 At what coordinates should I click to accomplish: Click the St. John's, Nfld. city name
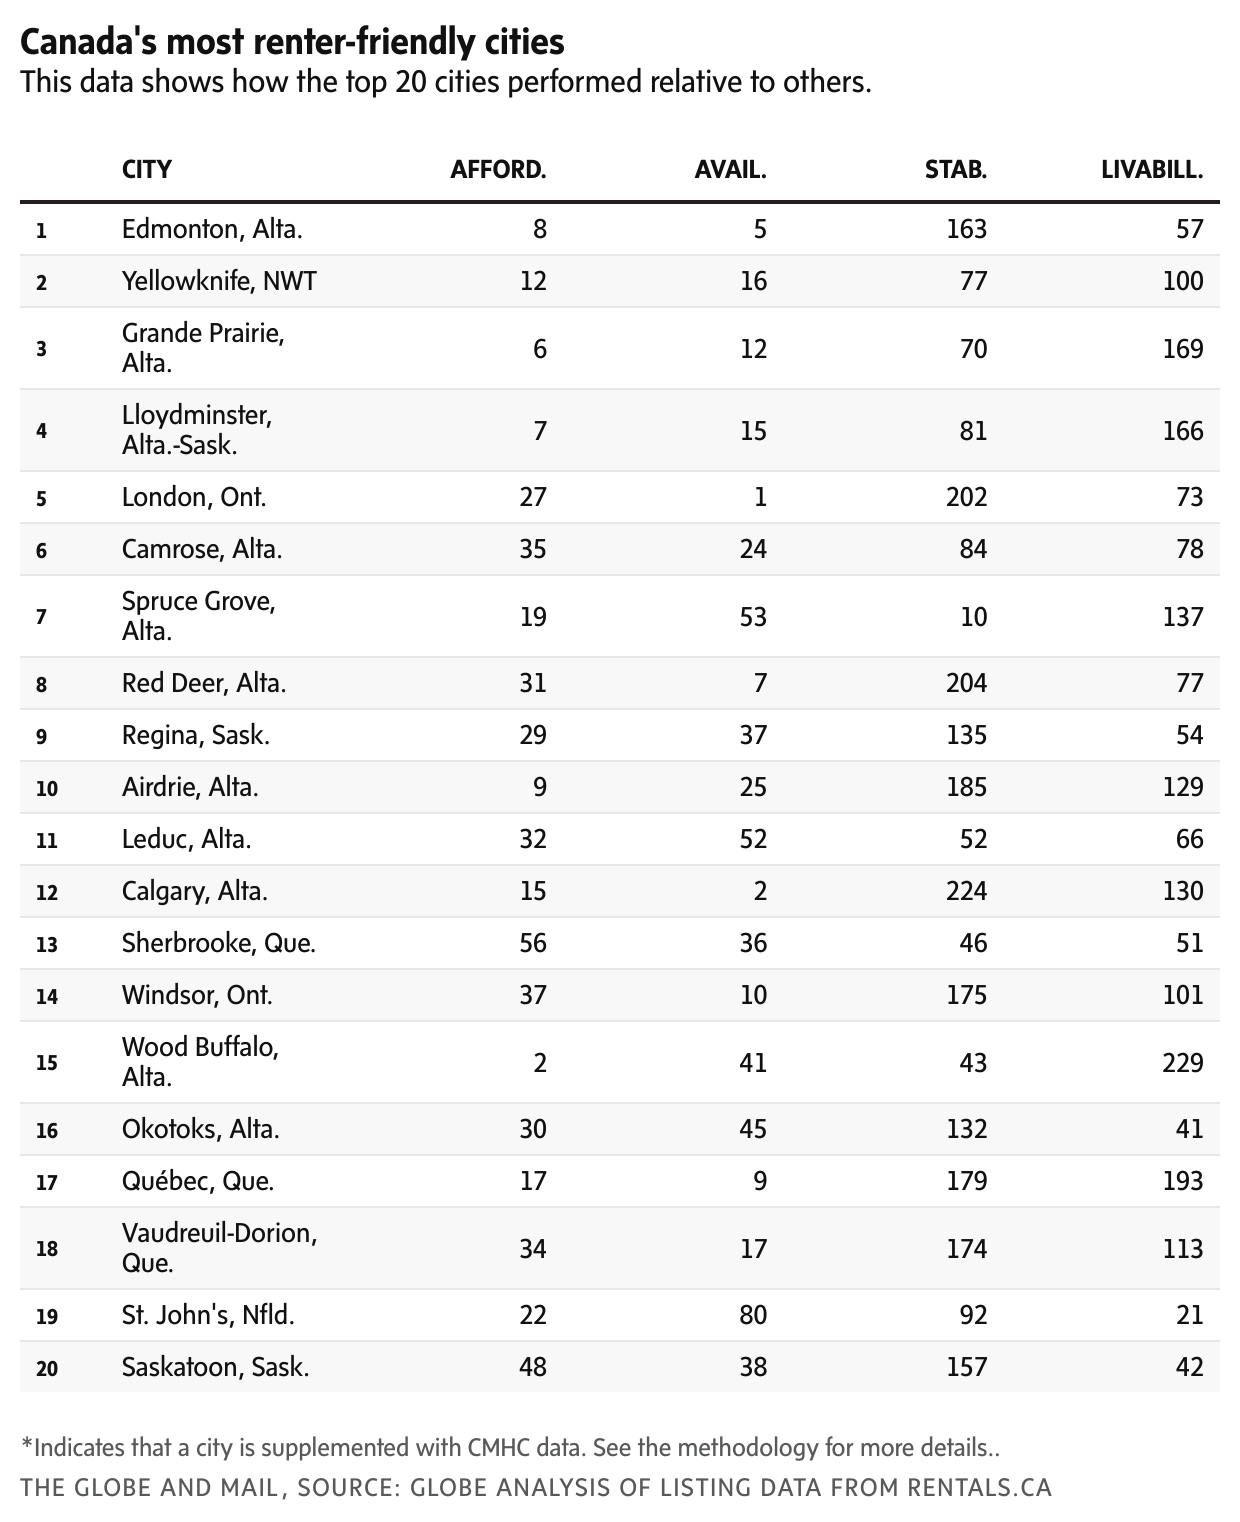point(208,1315)
